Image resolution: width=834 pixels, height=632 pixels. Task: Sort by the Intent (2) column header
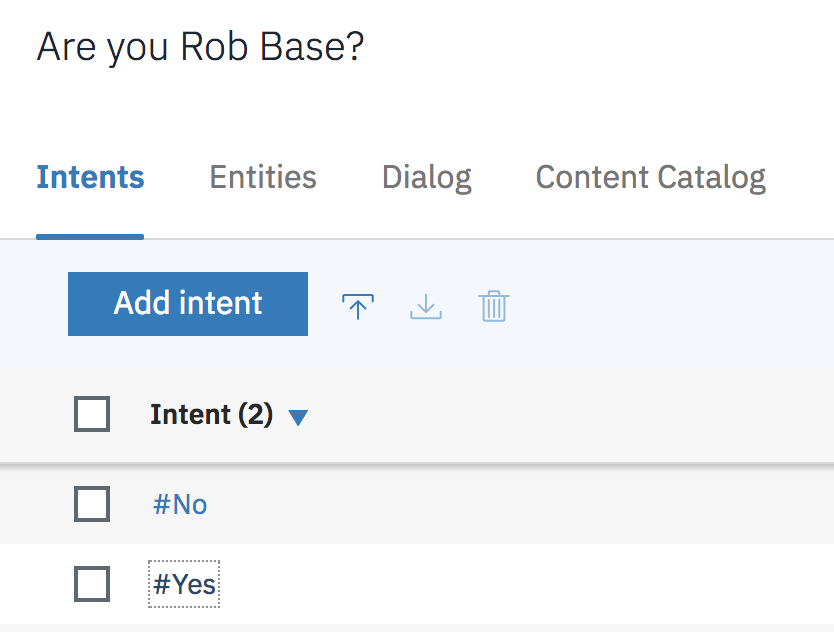pos(211,415)
